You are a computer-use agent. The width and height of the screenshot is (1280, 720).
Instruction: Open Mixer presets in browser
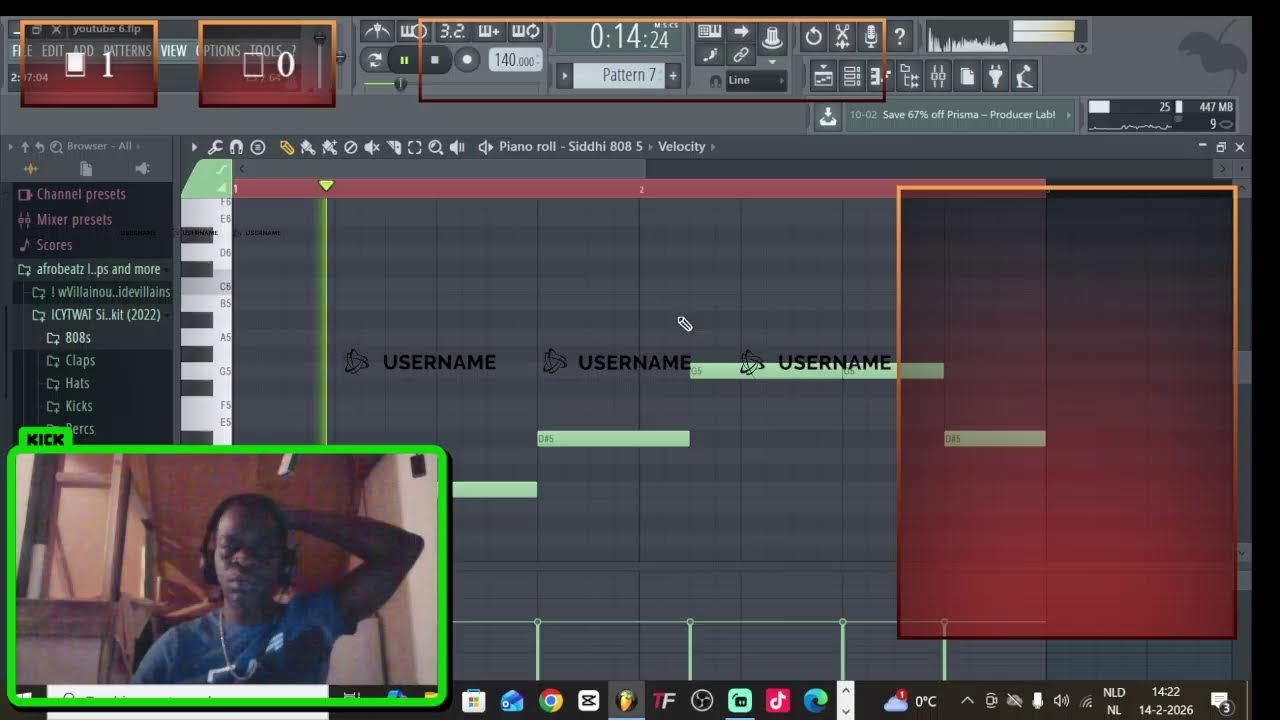tap(74, 219)
